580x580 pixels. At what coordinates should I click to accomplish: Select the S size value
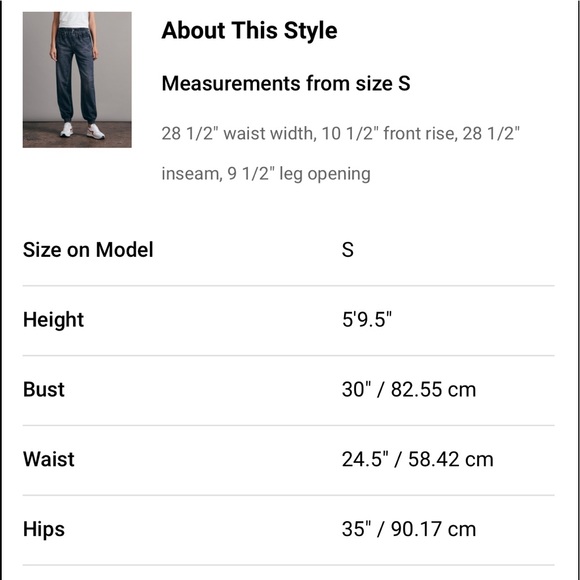pos(348,250)
